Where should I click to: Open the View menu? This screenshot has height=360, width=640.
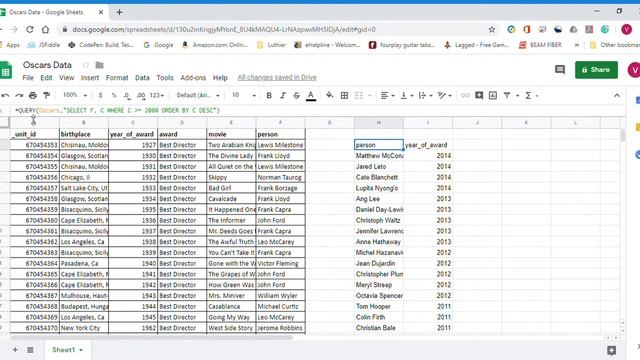(x=67, y=78)
